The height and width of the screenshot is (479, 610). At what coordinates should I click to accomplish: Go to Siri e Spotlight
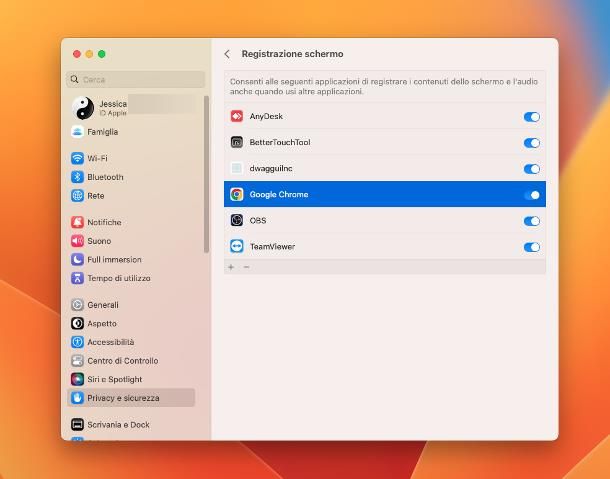click(x=131, y=379)
